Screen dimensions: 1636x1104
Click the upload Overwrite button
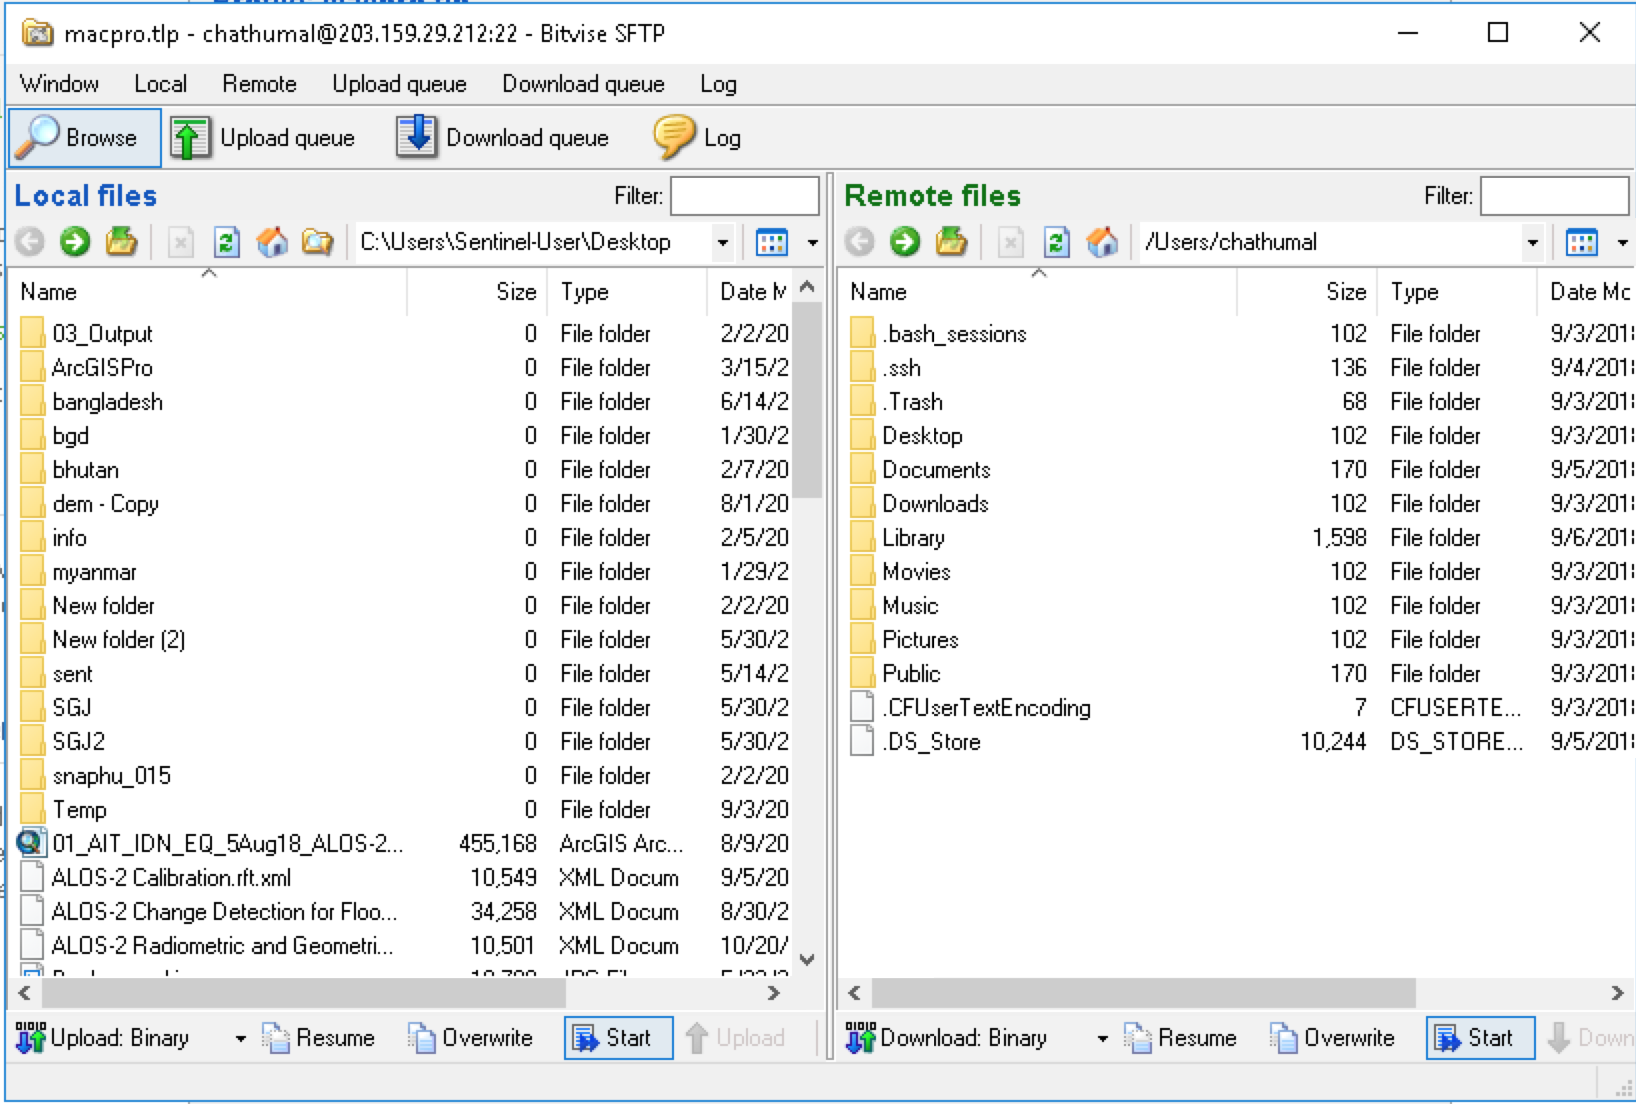(470, 1038)
